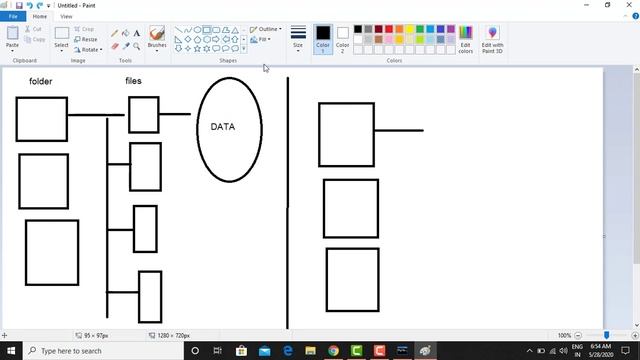The height and width of the screenshot is (360, 640).
Task: Pick the red color swatch
Action: (389, 29)
